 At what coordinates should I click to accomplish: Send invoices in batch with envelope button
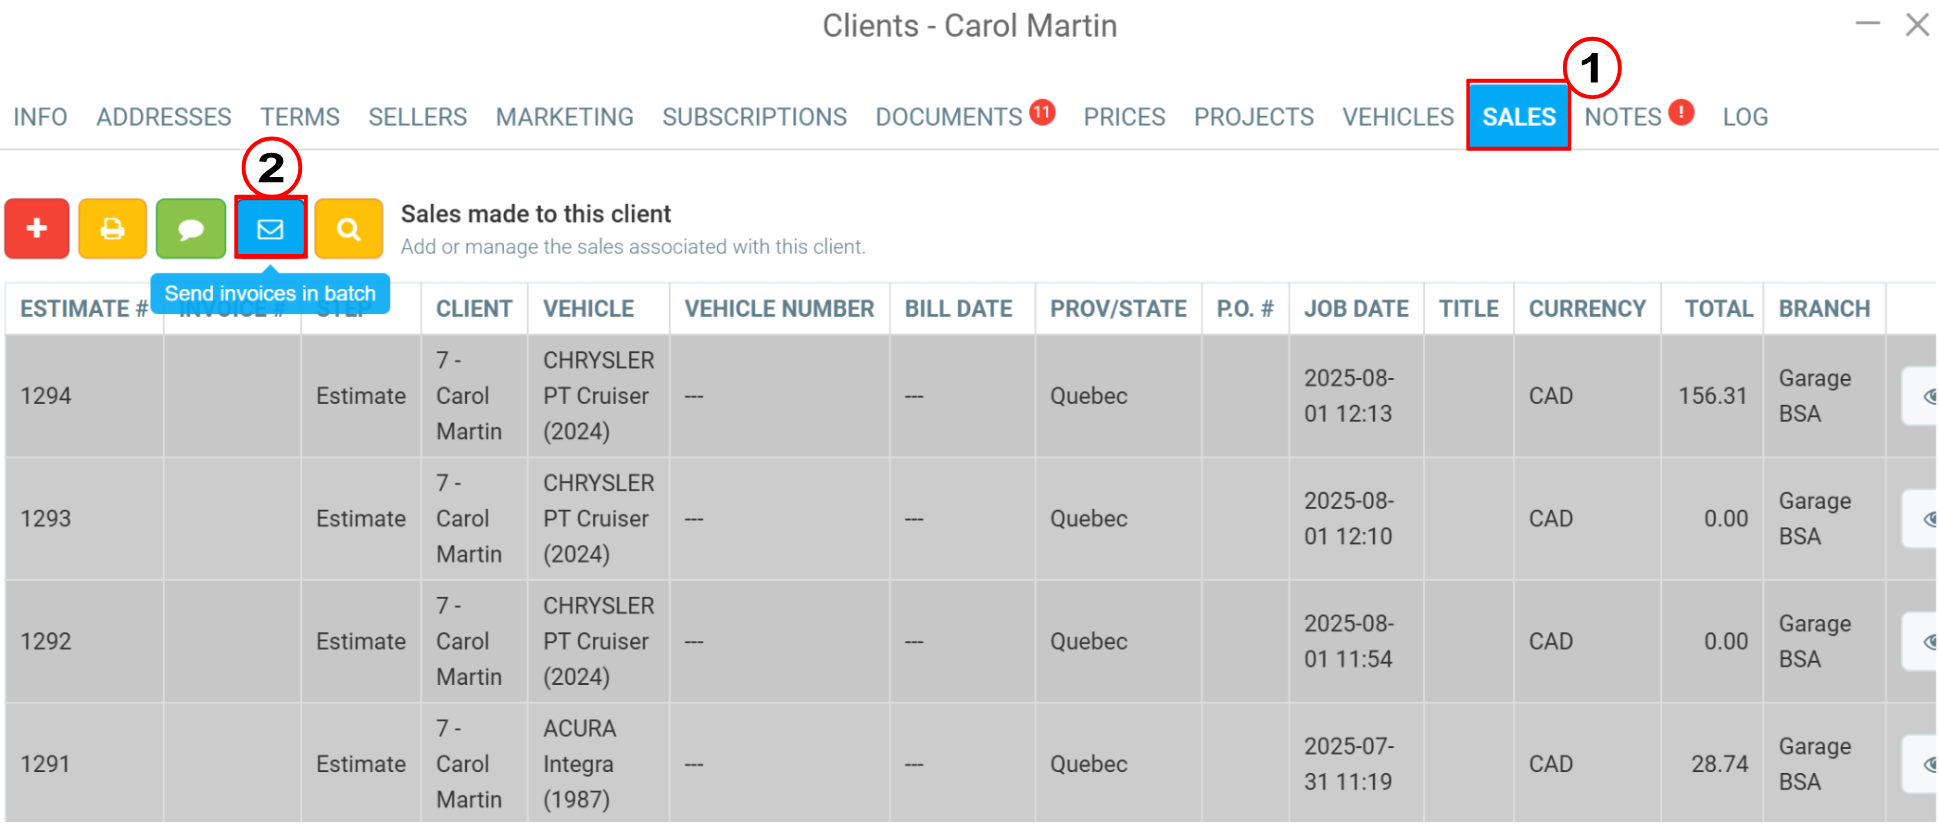tap(270, 229)
